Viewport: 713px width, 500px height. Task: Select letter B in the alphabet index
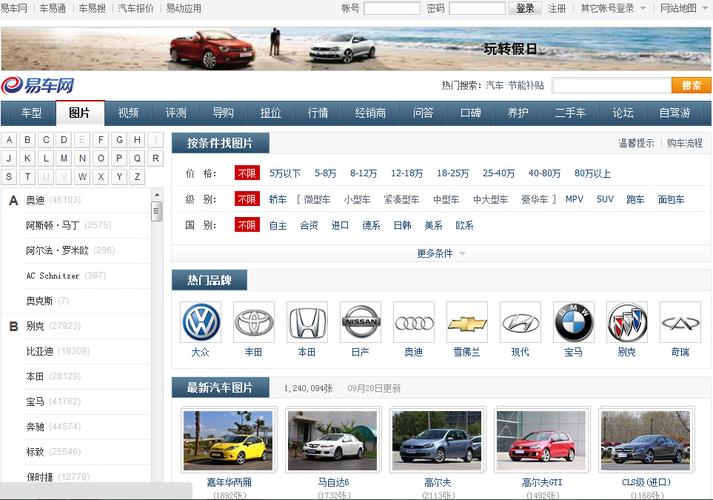pyautogui.click(x=28, y=140)
